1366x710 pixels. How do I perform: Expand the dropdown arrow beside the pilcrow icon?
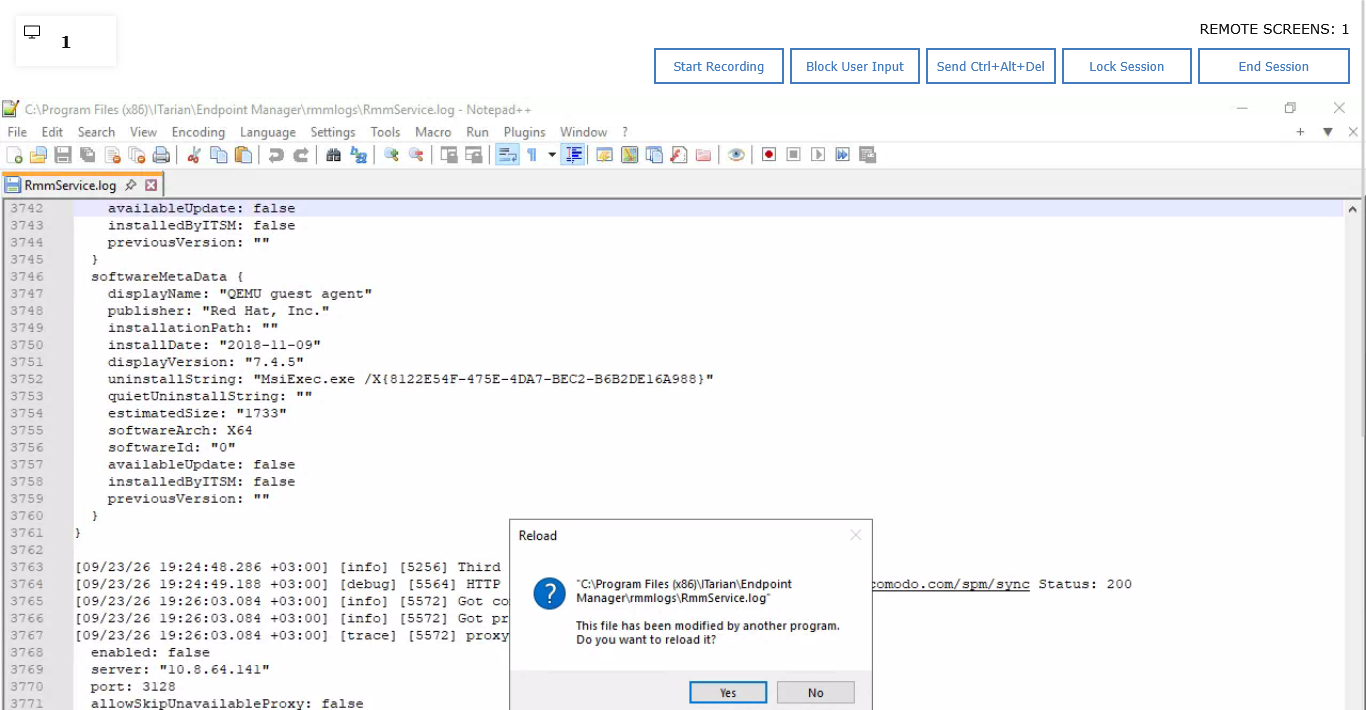pyautogui.click(x=552, y=155)
